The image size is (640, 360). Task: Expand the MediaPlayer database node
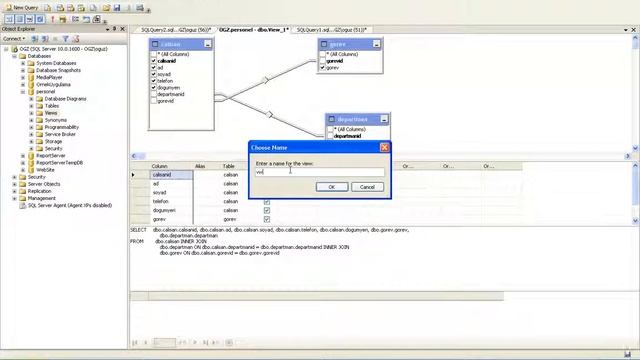23,77
